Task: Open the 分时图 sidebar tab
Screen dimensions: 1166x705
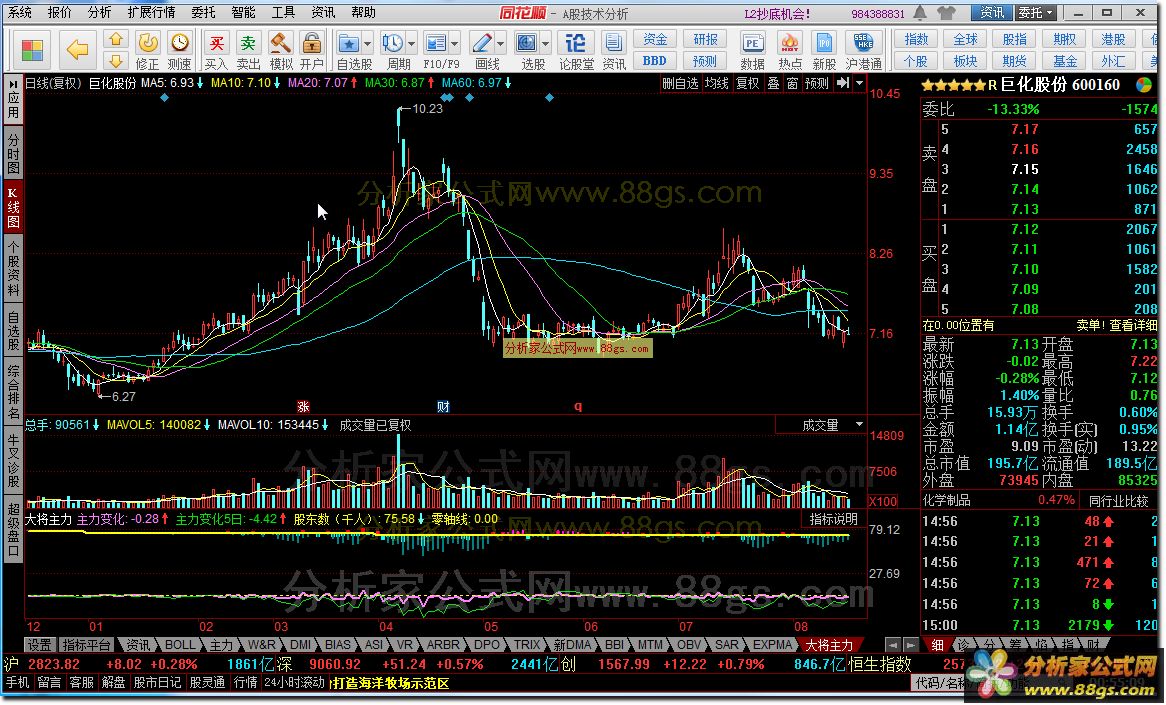Action: click(13, 153)
